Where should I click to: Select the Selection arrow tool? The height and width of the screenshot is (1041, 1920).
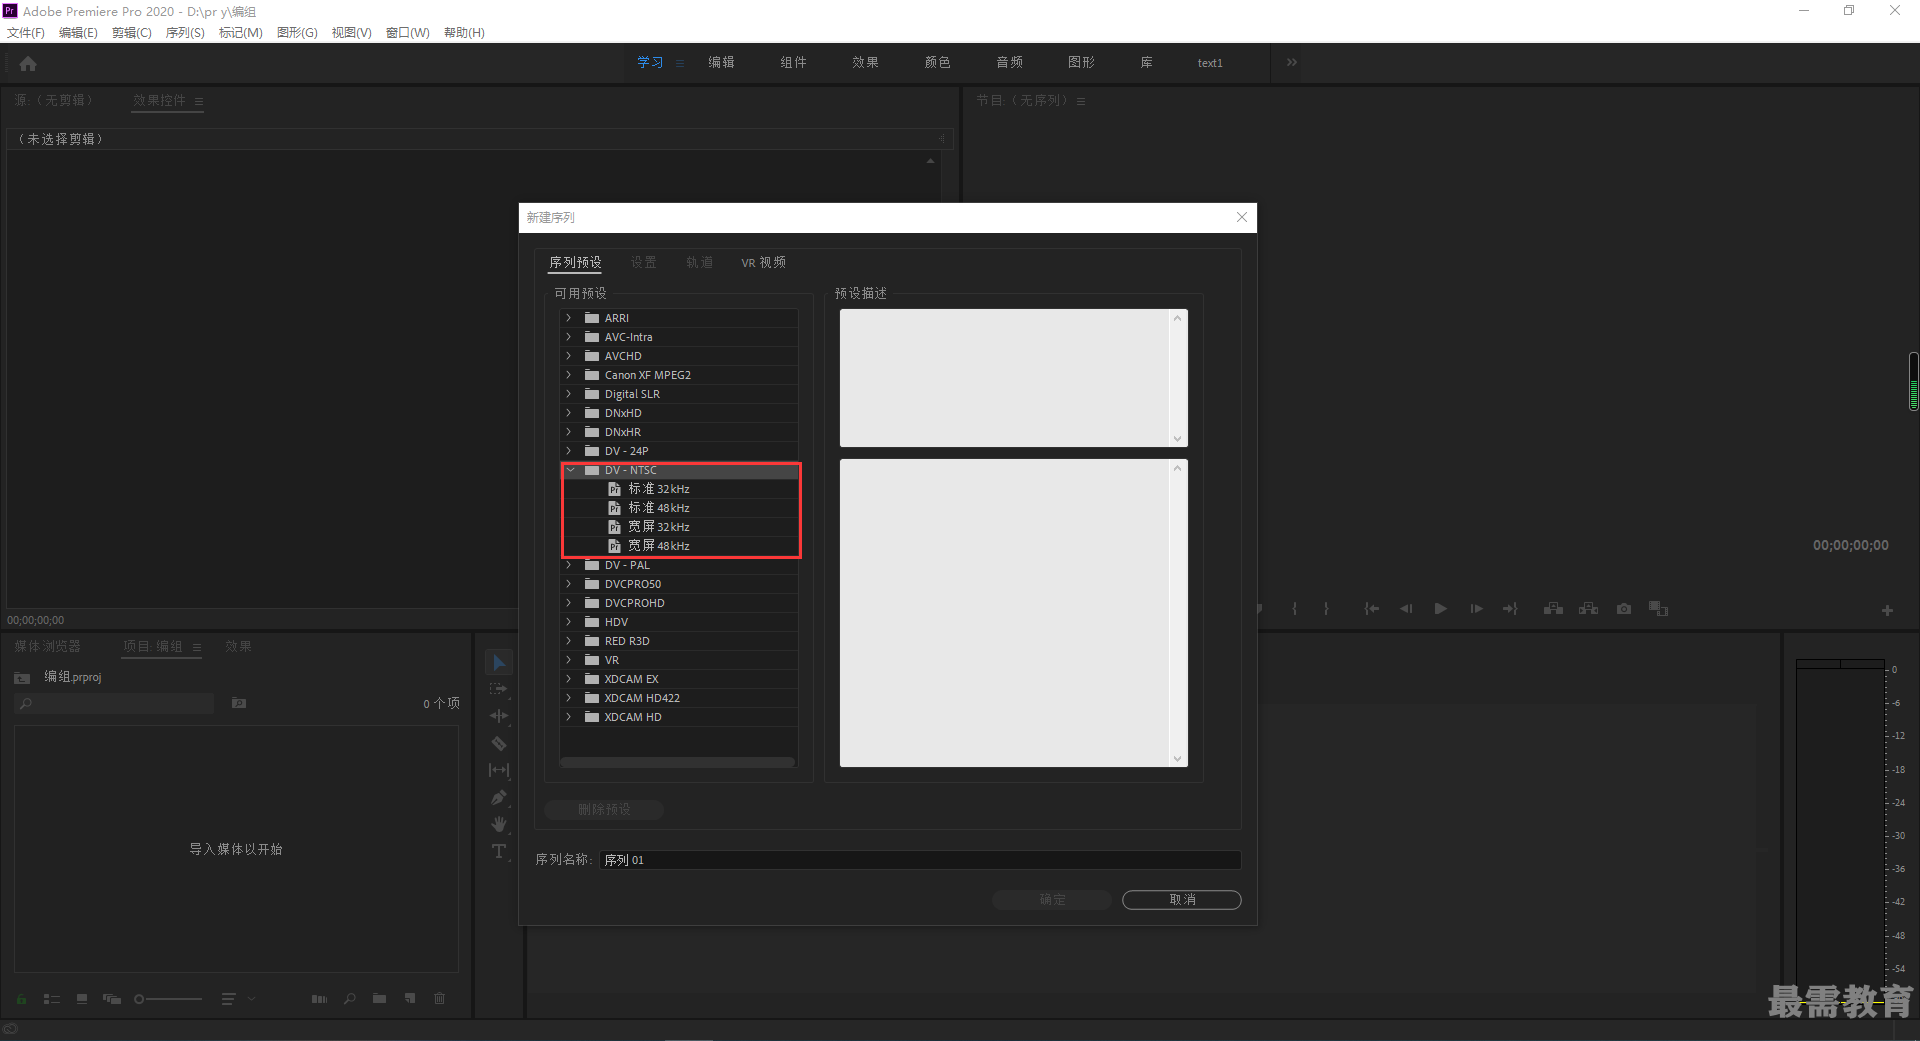point(499,663)
